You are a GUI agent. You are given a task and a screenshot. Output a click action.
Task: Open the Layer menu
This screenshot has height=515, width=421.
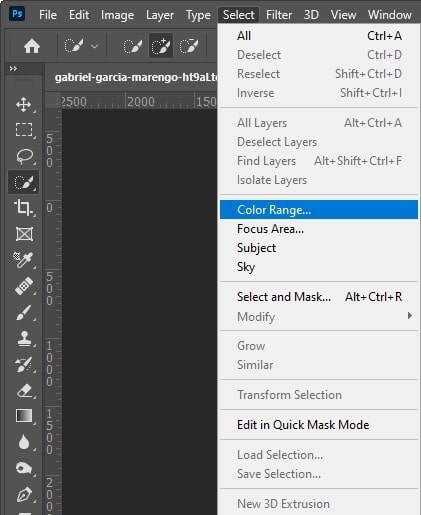click(x=160, y=15)
